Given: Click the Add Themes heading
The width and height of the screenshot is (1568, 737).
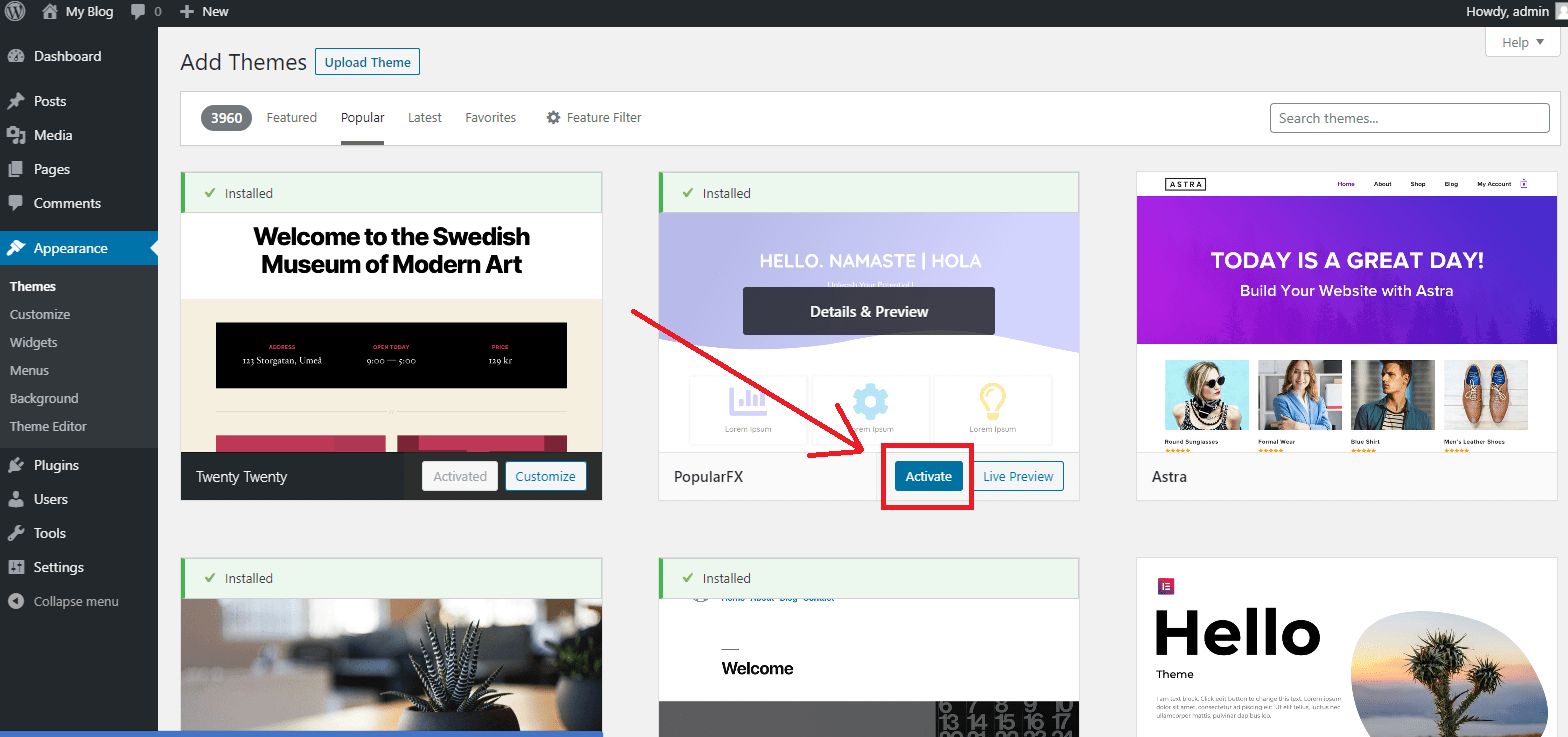Looking at the screenshot, I should [243, 62].
